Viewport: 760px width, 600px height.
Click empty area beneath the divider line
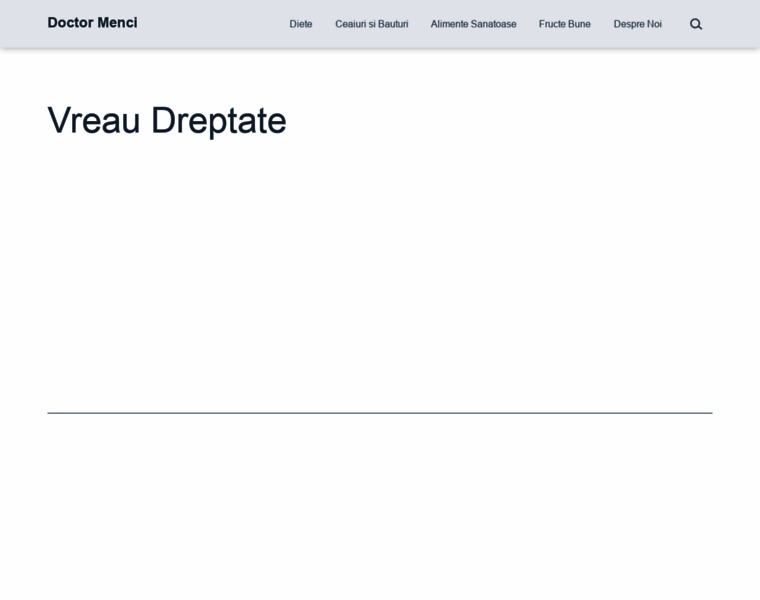(x=380, y=500)
